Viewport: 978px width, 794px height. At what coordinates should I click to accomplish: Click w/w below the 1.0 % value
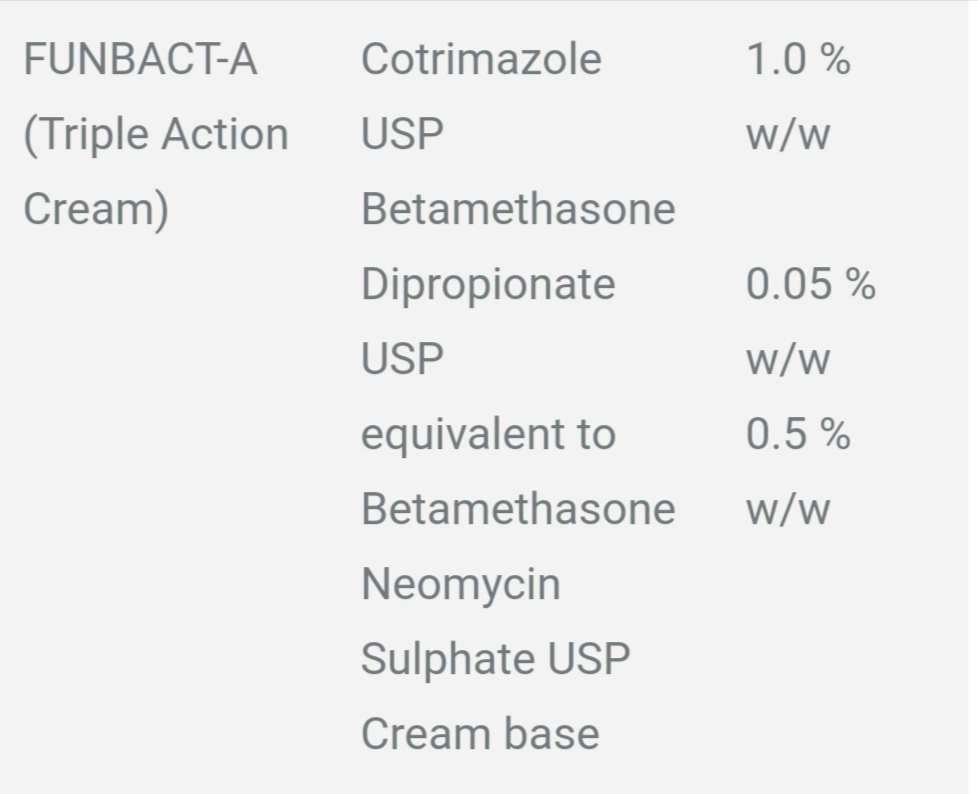pyautogui.click(x=788, y=135)
